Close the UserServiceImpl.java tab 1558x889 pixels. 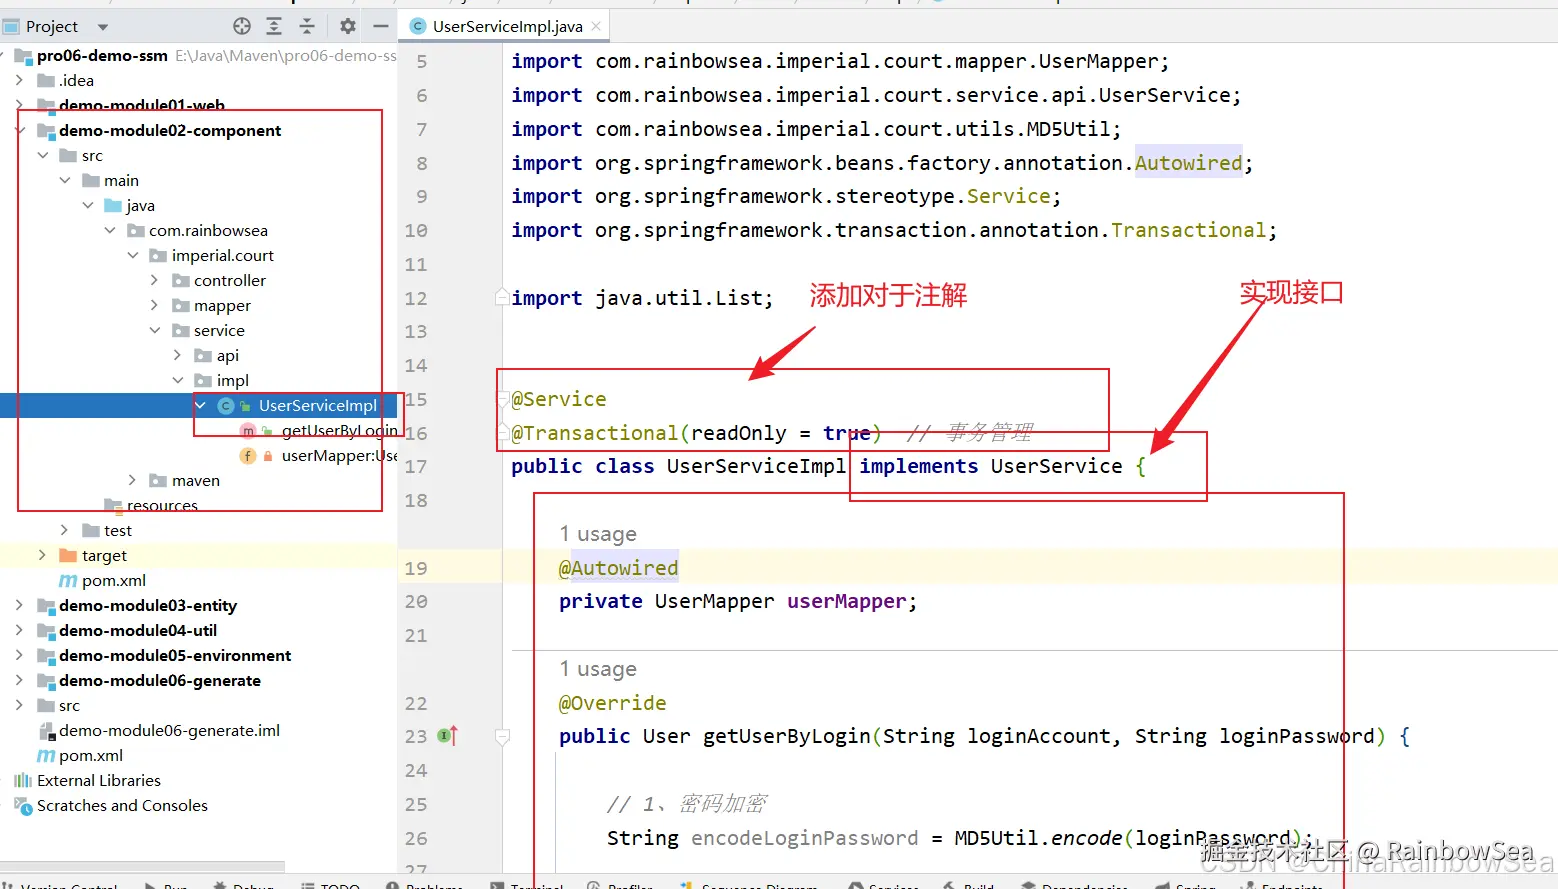point(596,26)
